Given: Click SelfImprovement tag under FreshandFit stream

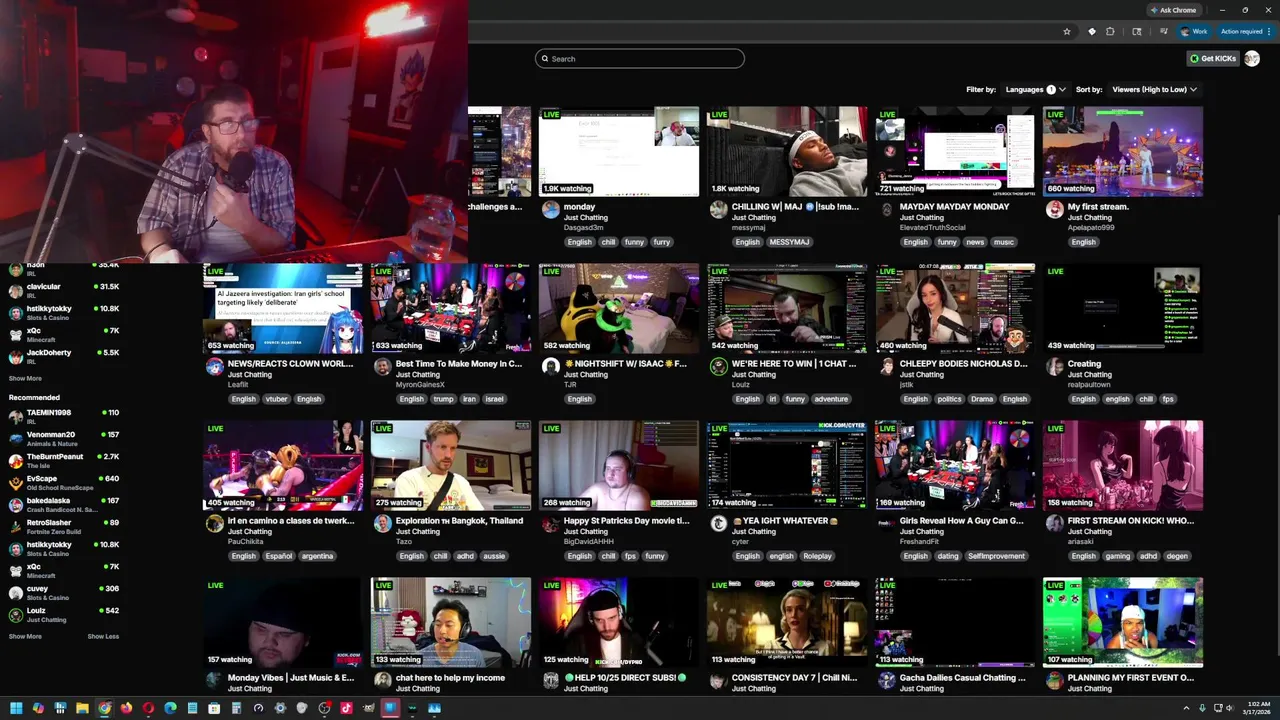Looking at the screenshot, I should click(996, 556).
